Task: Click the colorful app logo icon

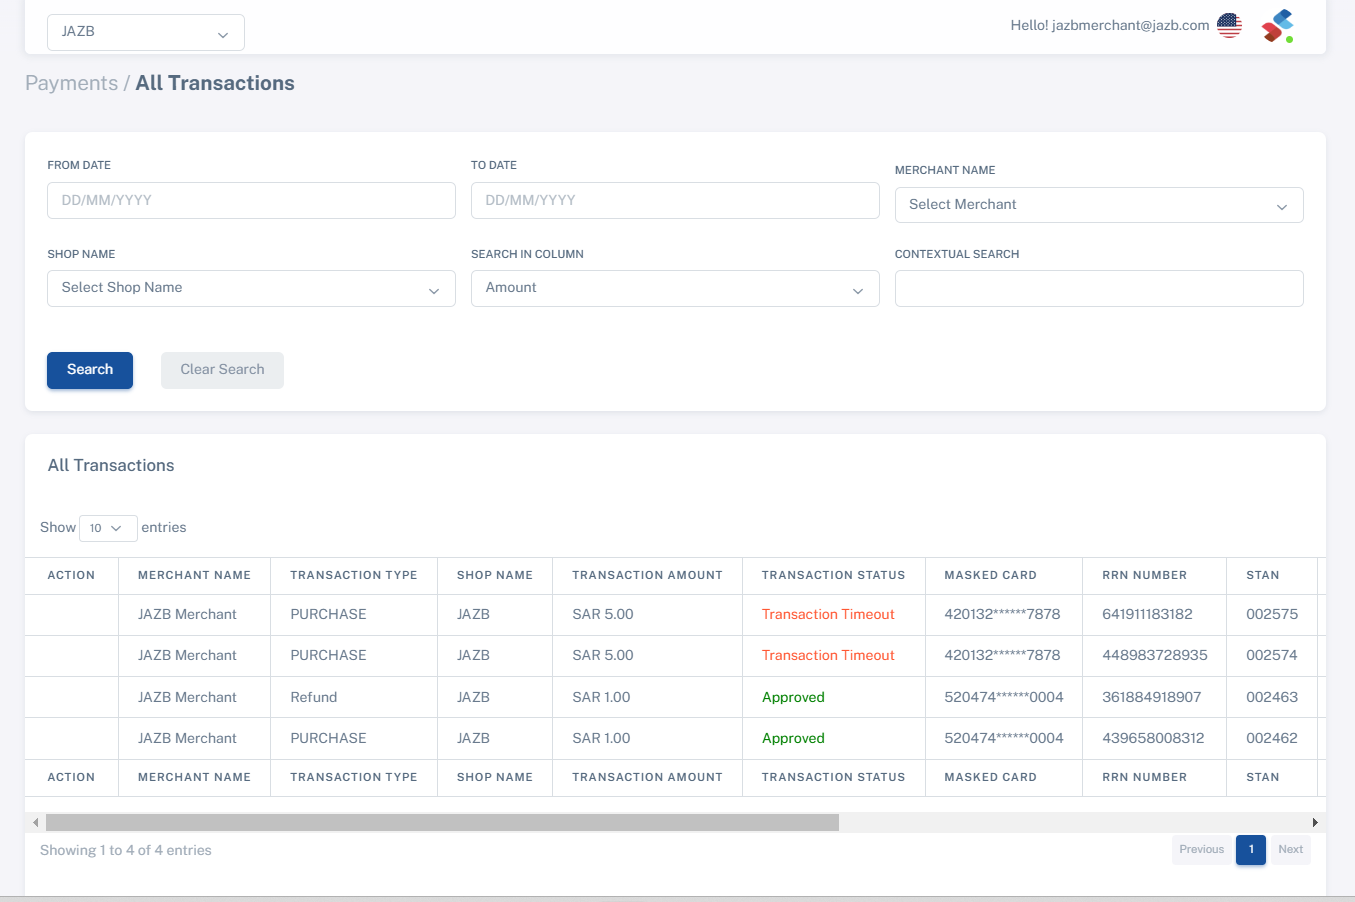Action: 1277,26
